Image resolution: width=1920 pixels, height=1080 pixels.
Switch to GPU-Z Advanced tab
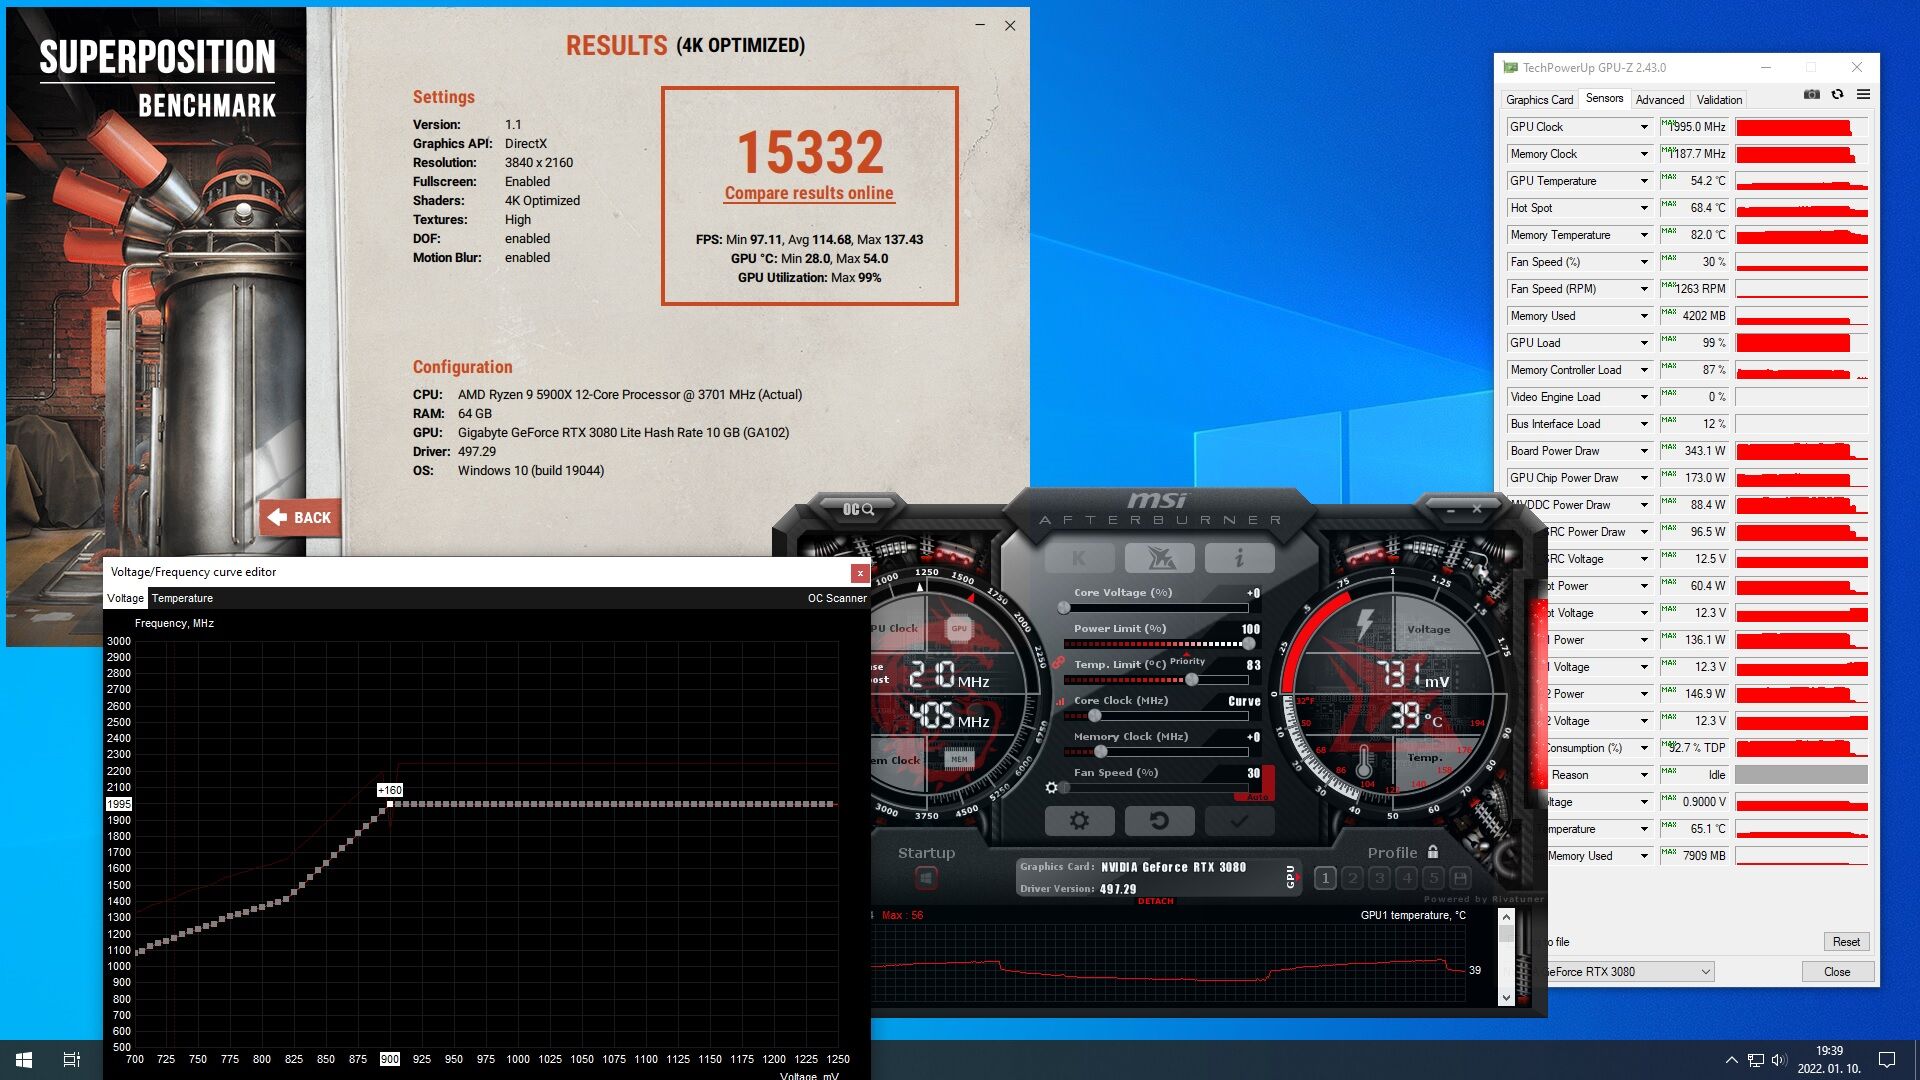point(1659,100)
